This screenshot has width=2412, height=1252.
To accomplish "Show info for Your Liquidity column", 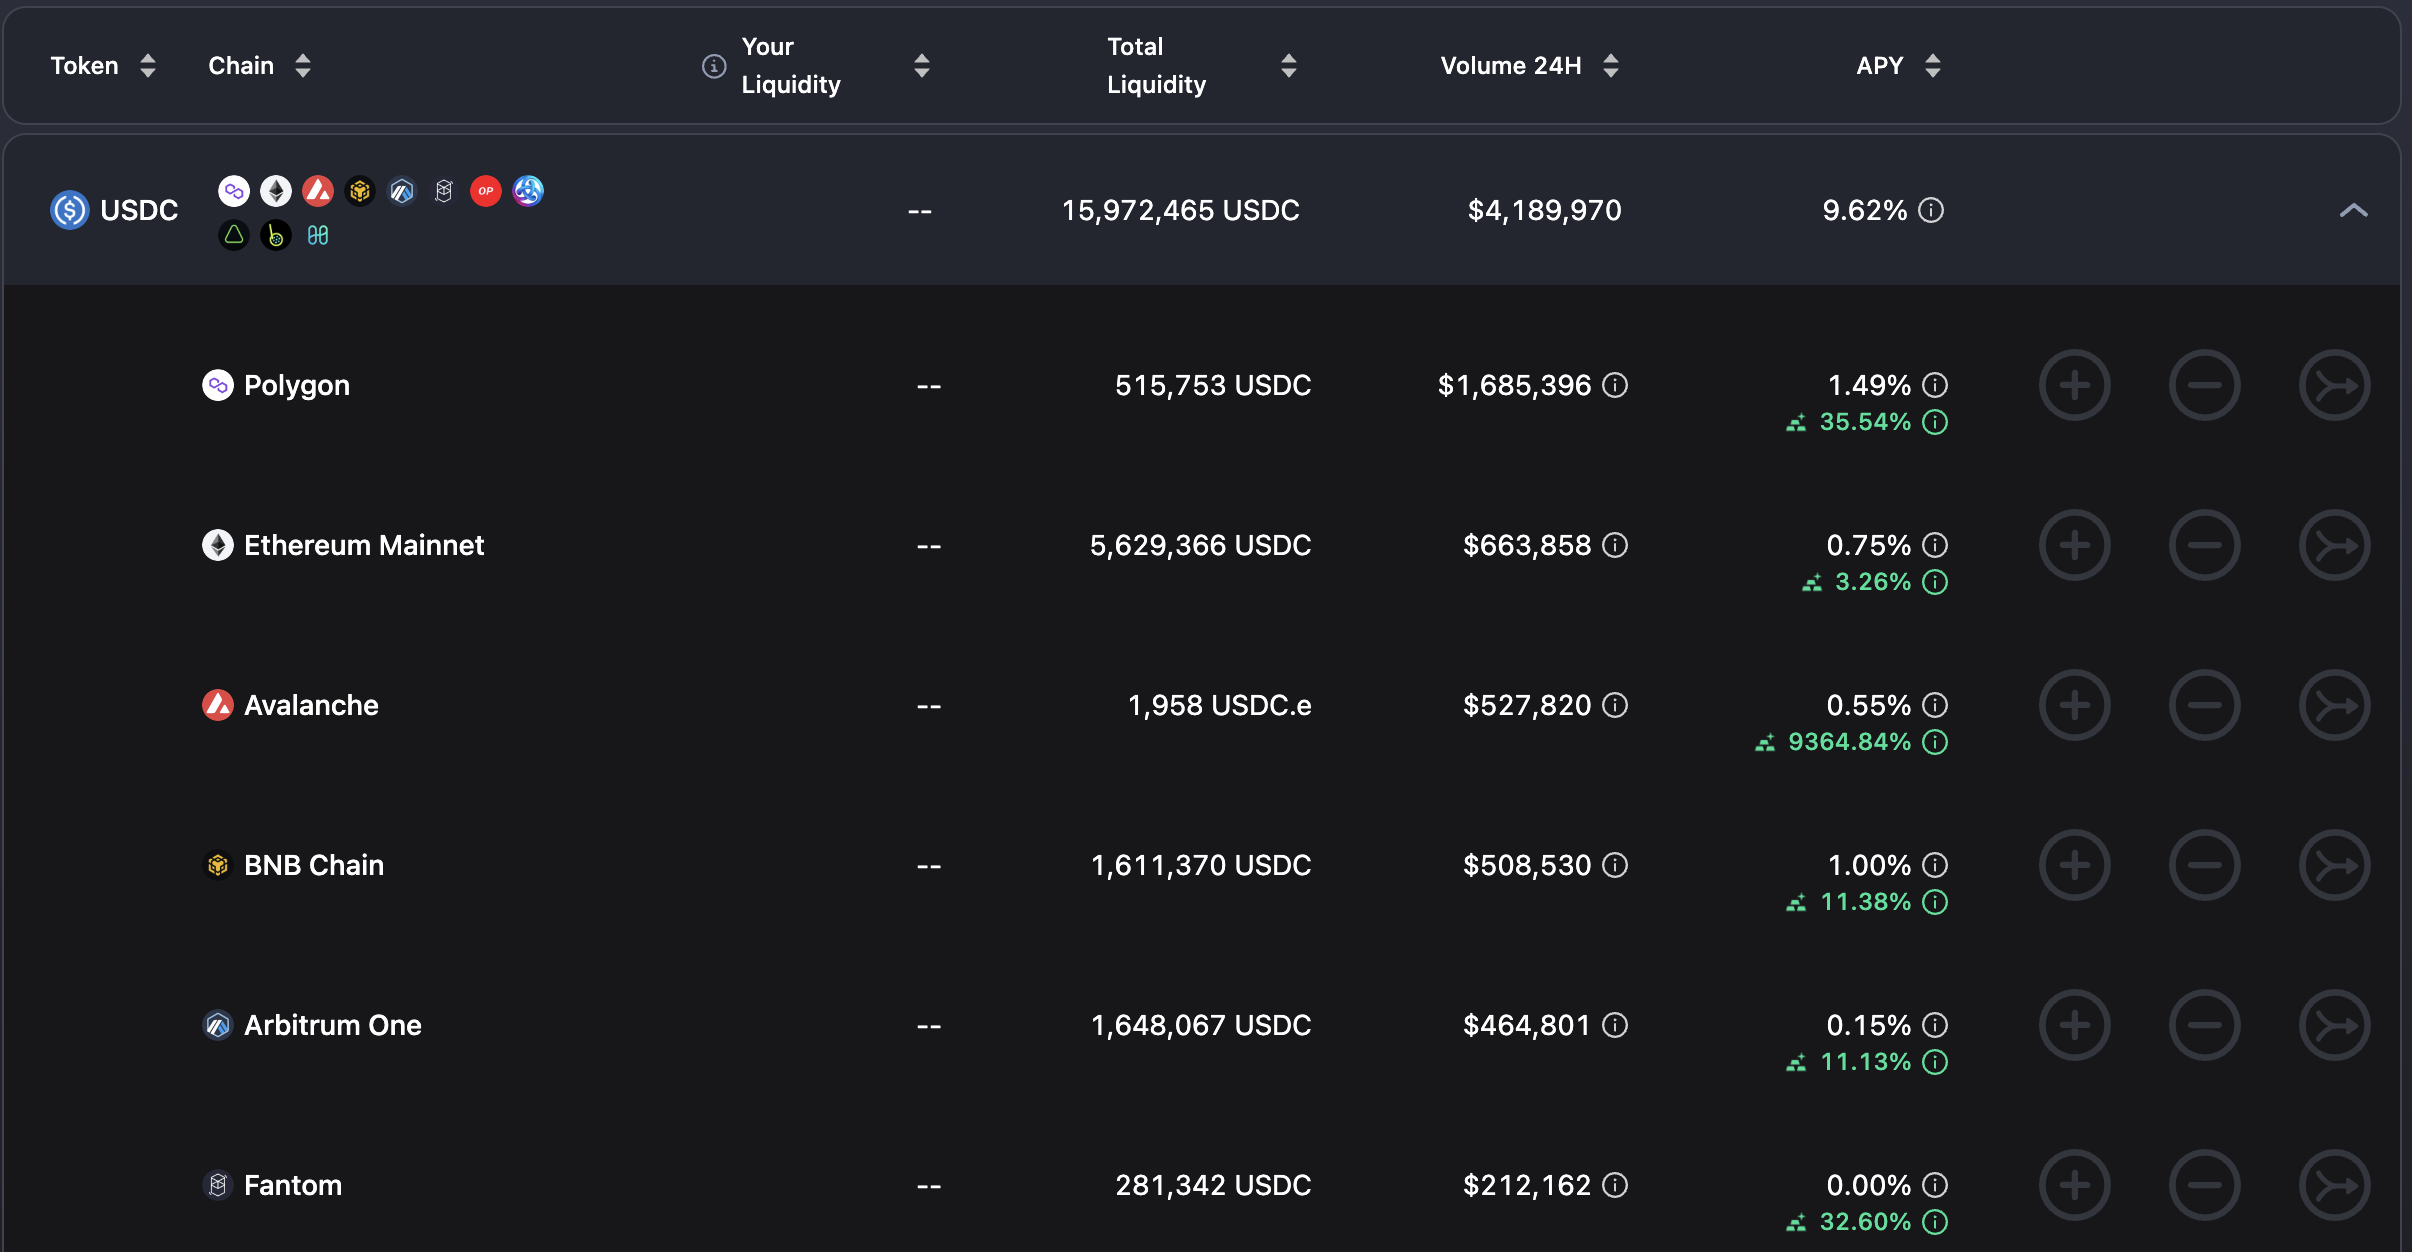I will (714, 66).
